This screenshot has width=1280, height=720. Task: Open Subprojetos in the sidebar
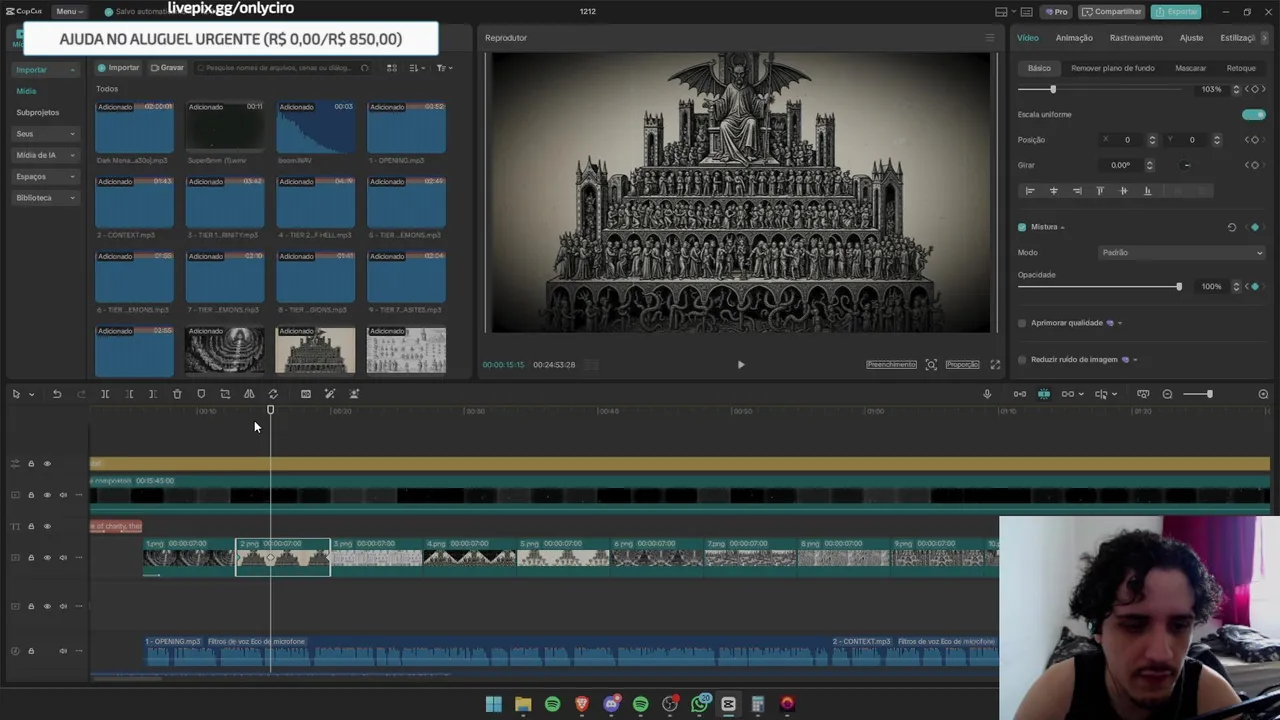pyautogui.click(x=38, y=112)
